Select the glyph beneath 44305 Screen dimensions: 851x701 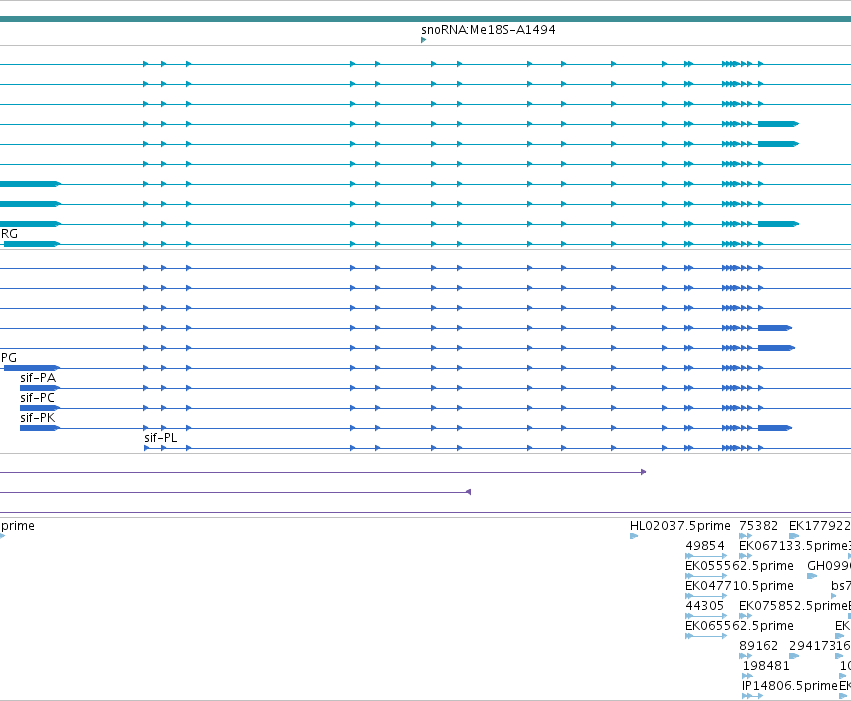[706, 616]
